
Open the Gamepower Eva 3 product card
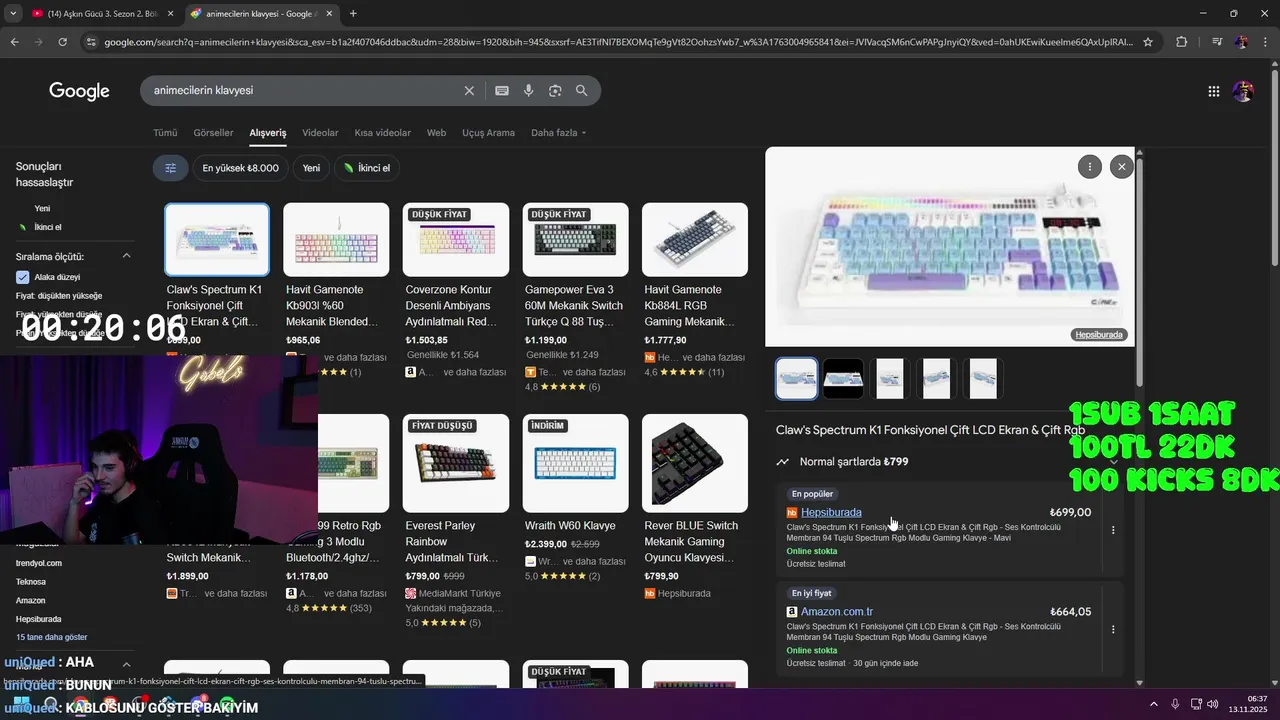tap(575, 296)
